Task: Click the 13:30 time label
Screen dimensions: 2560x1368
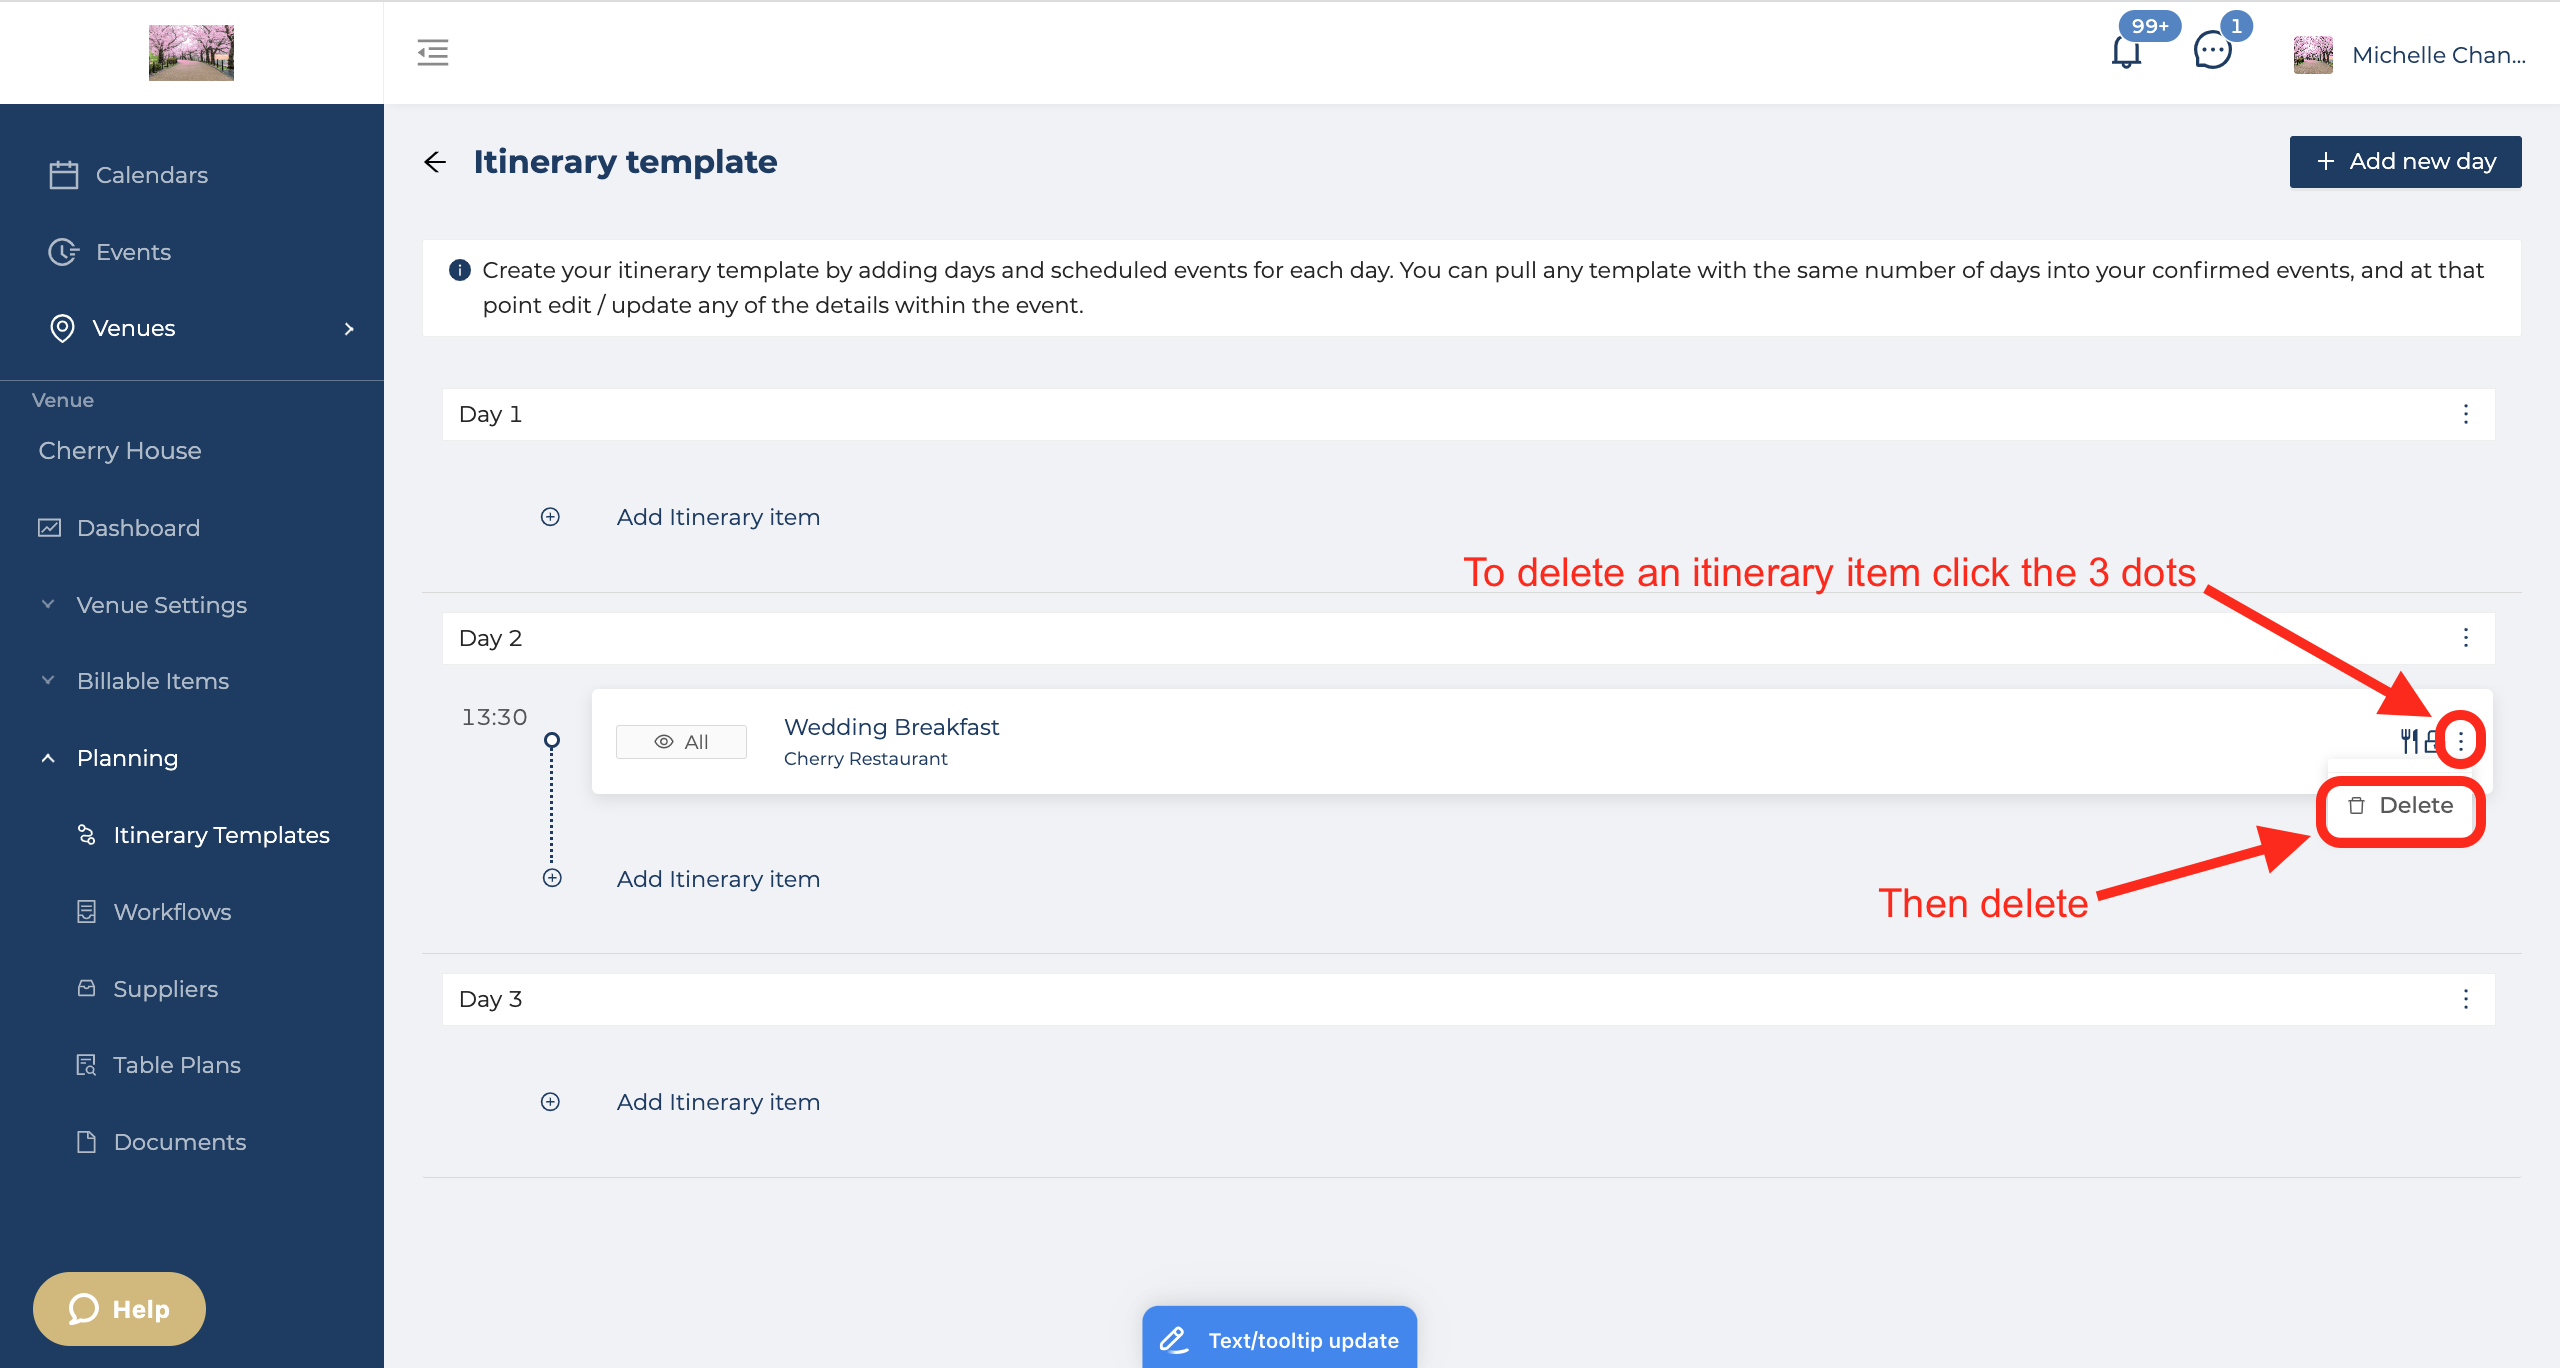Action: (x=494, y=717)
